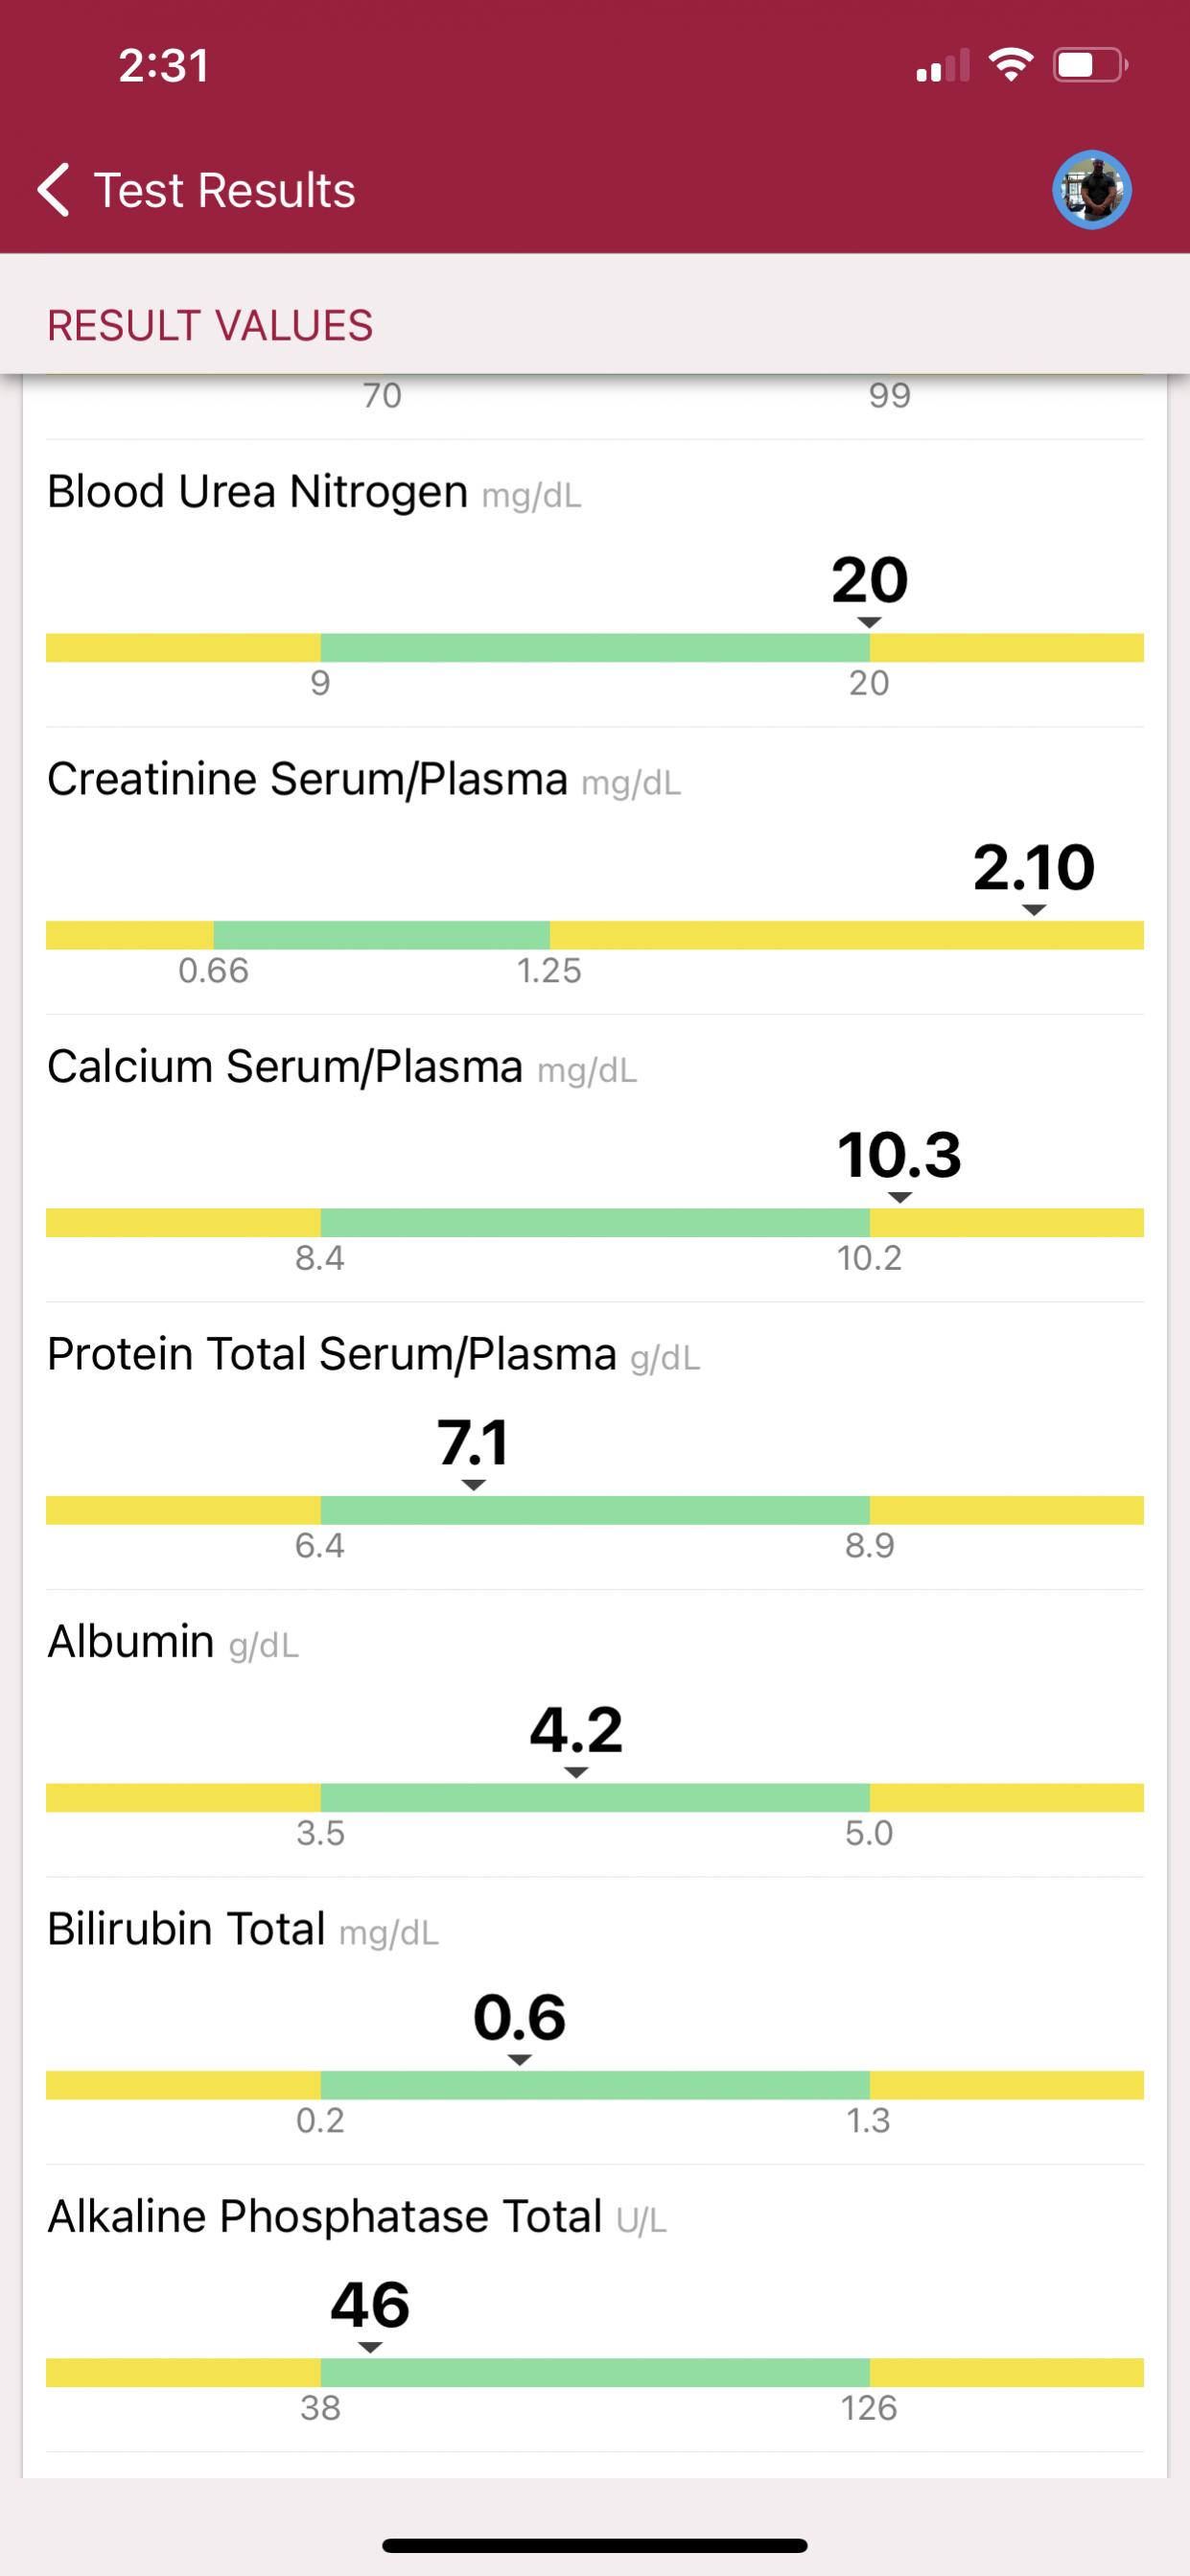This screenshot has width=1190, height=2576.
Task: Tap the Blood Urea Nitrogen range bar
Action: point(594,648)
